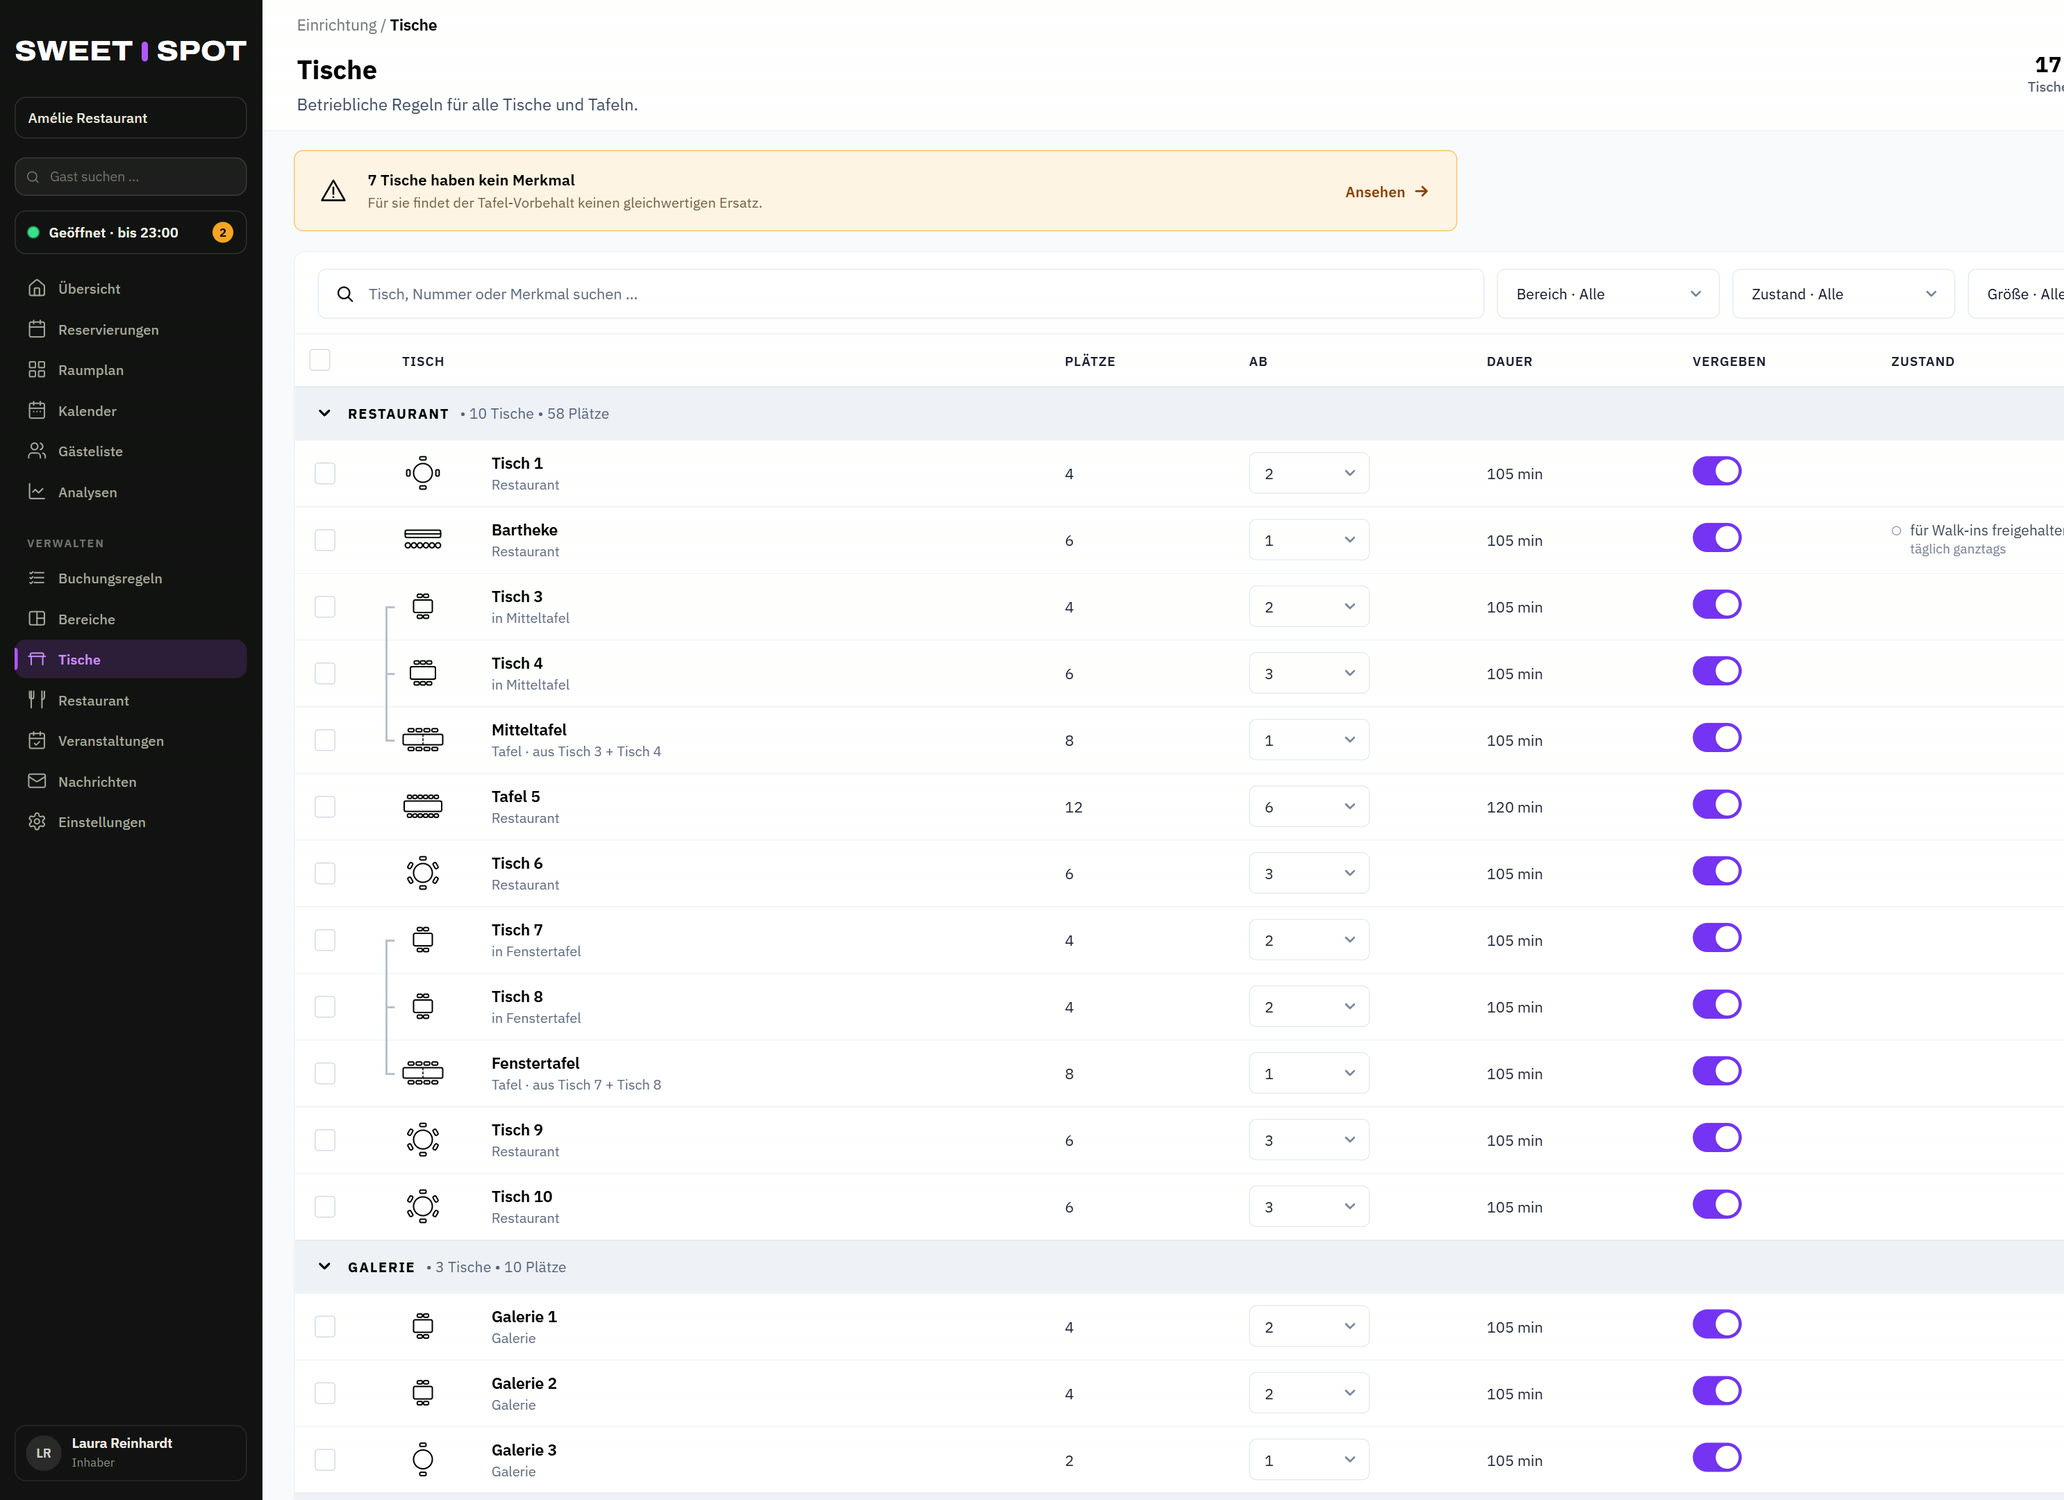Click the Reservierungen calendar icon
Viewport: 2064px width, 1500px height.
37,329
